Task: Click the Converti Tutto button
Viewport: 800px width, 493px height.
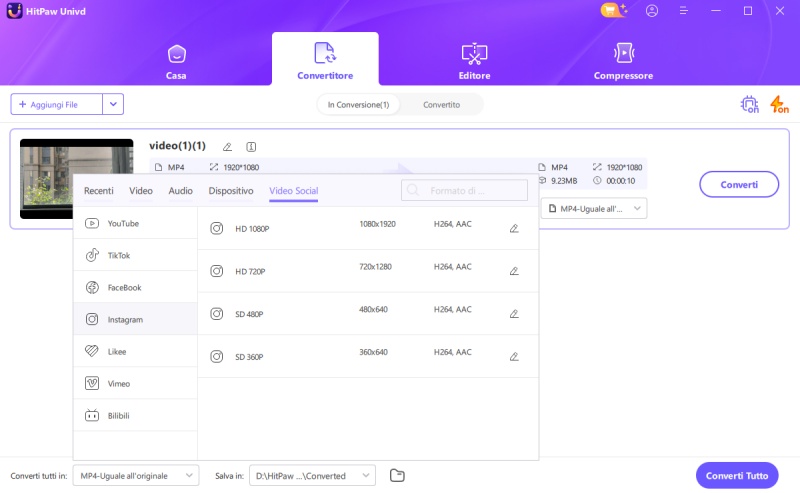Action: 737,476
